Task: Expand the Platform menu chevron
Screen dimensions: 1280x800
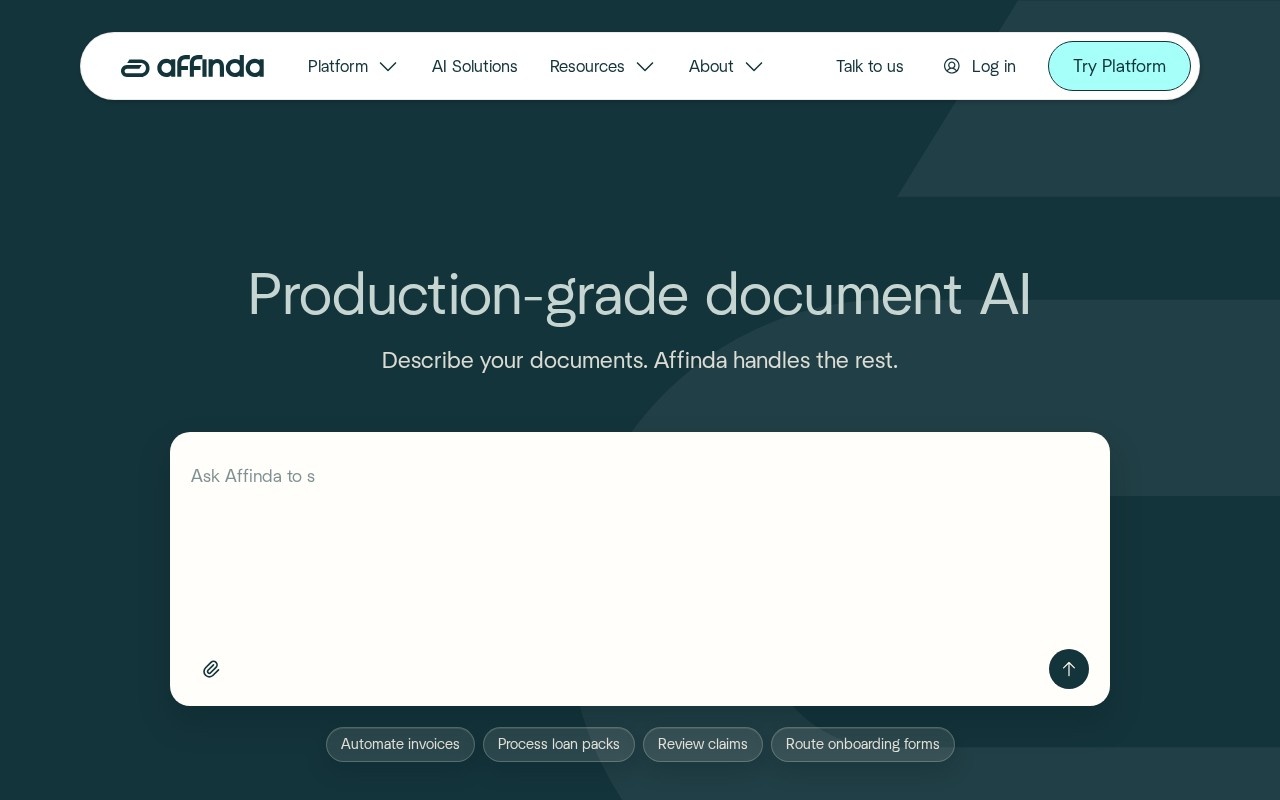Action: point(388,67)
